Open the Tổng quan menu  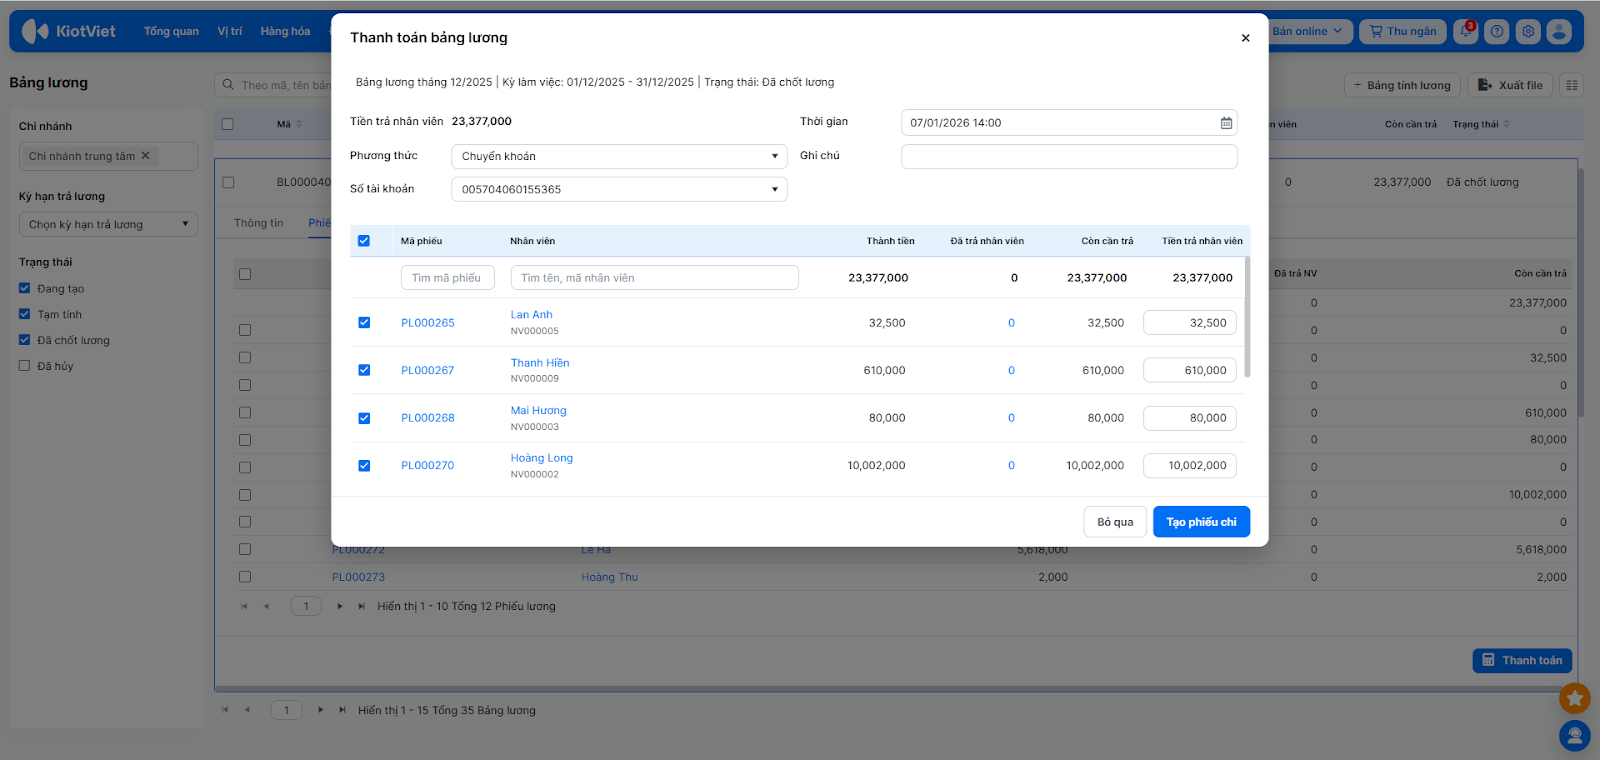coord(171,31)
